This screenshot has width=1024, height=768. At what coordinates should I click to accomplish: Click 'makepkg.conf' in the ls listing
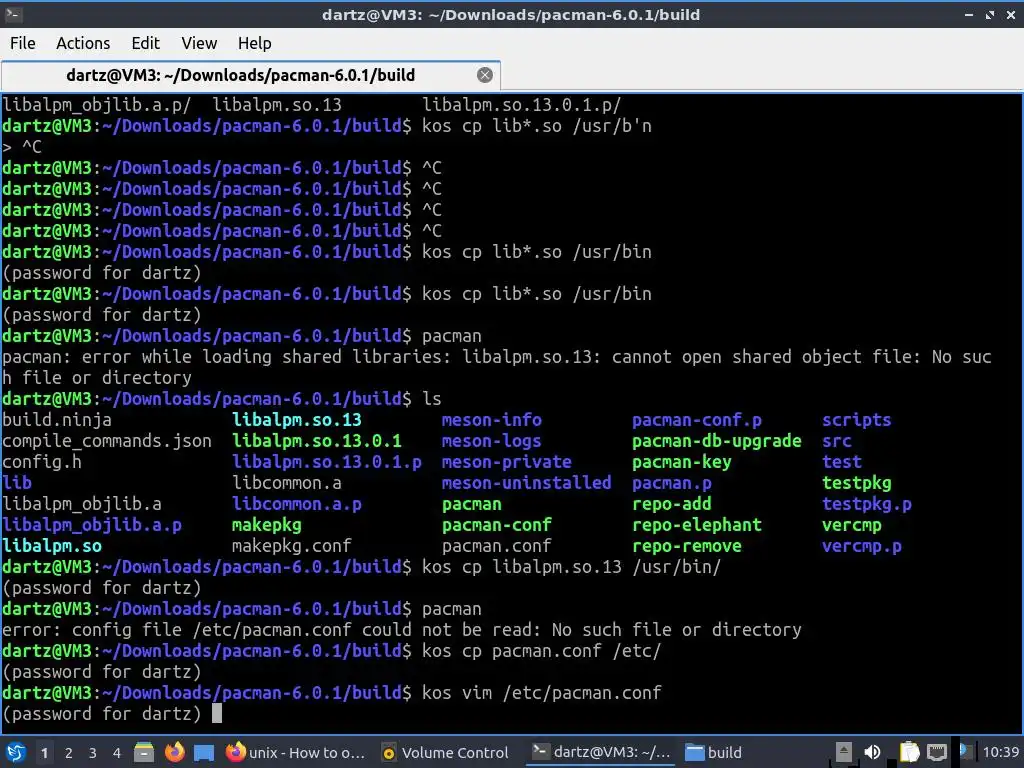(x=292, y=546)
